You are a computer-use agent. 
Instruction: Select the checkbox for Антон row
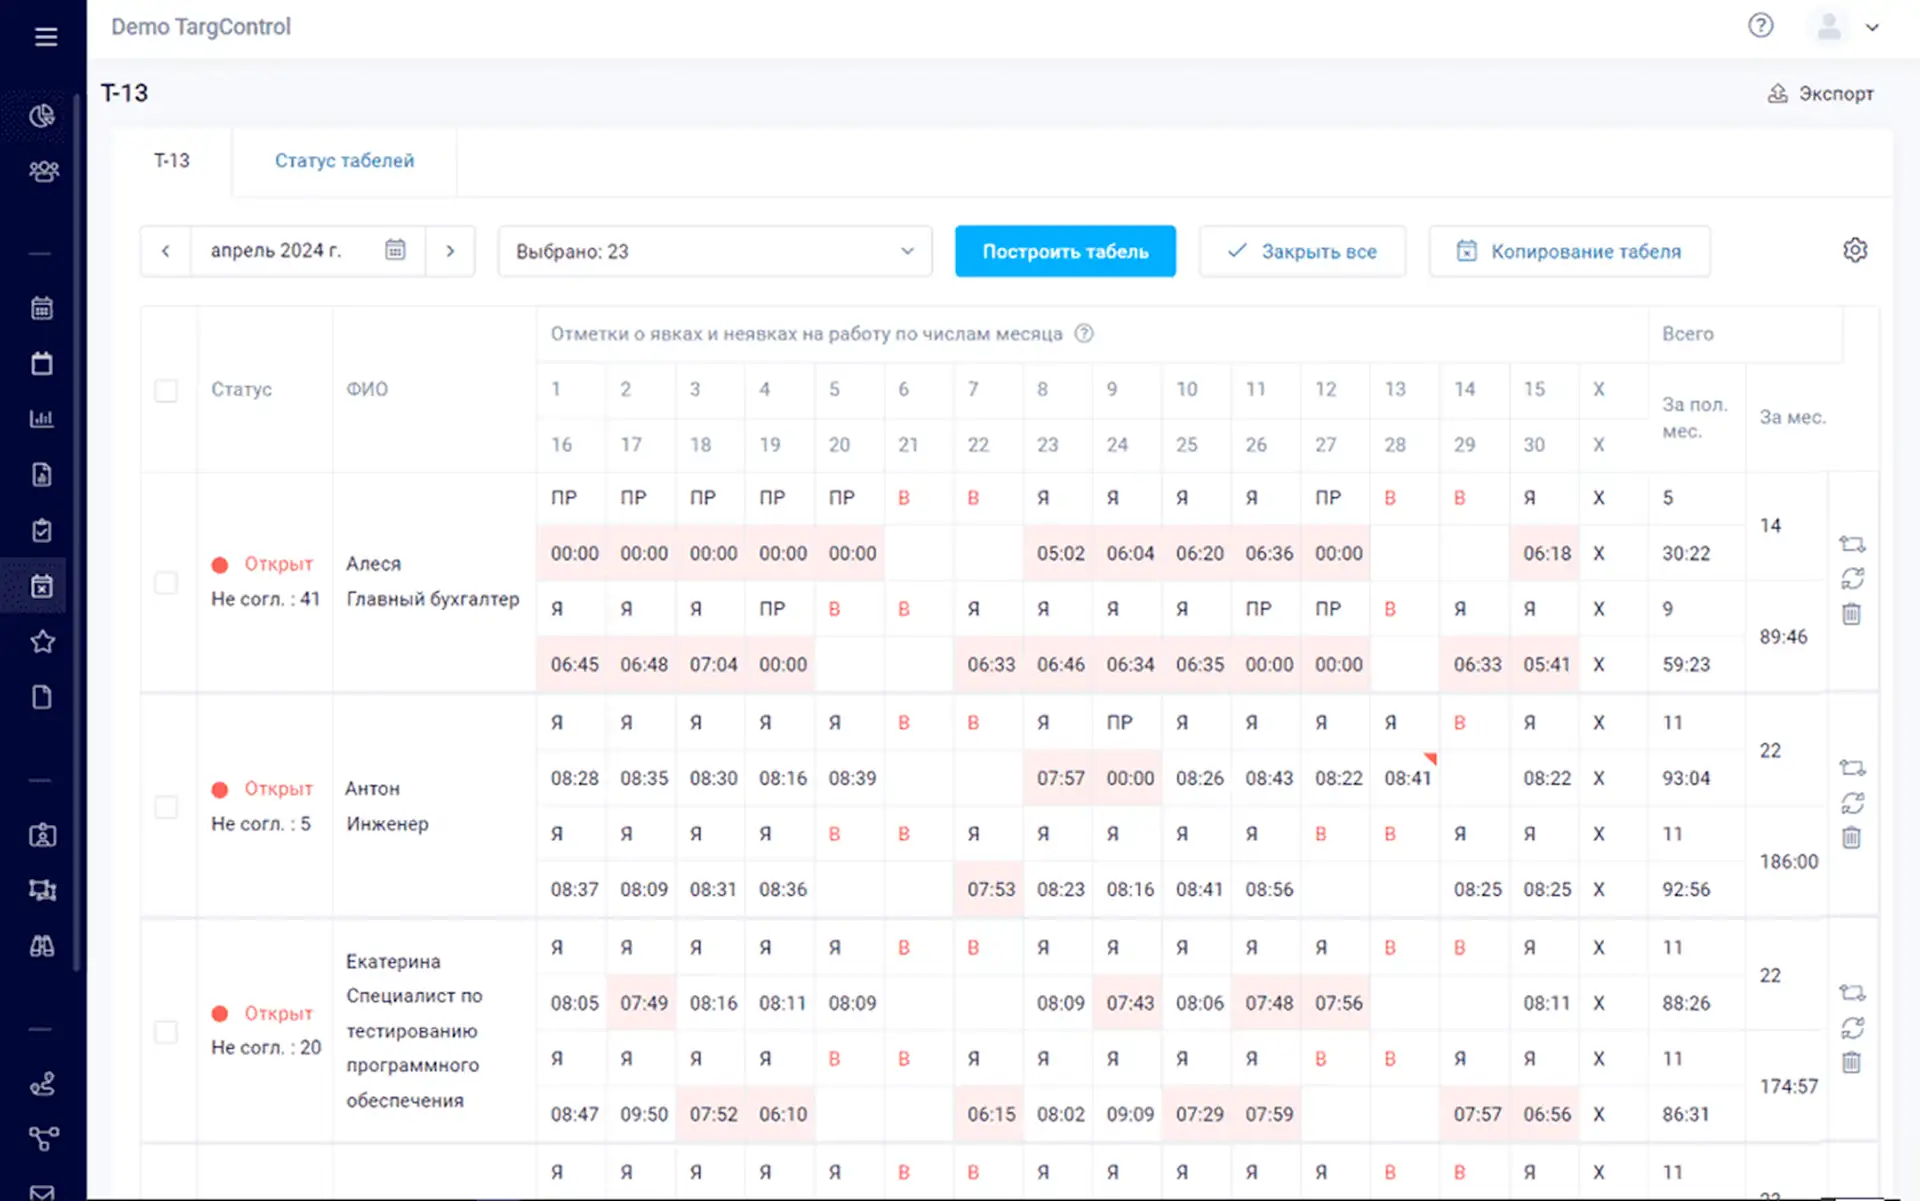point(166,807)
